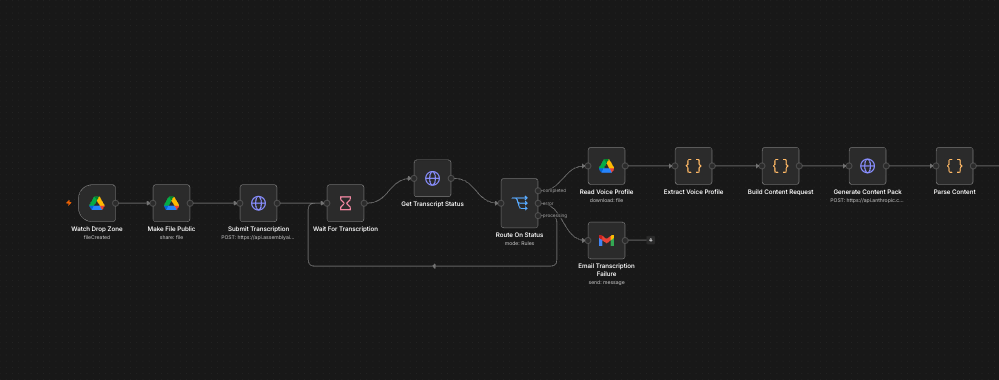The image size is (999, 380).
Task: Click the "Route On Status" label
Action: pos(519,235)
